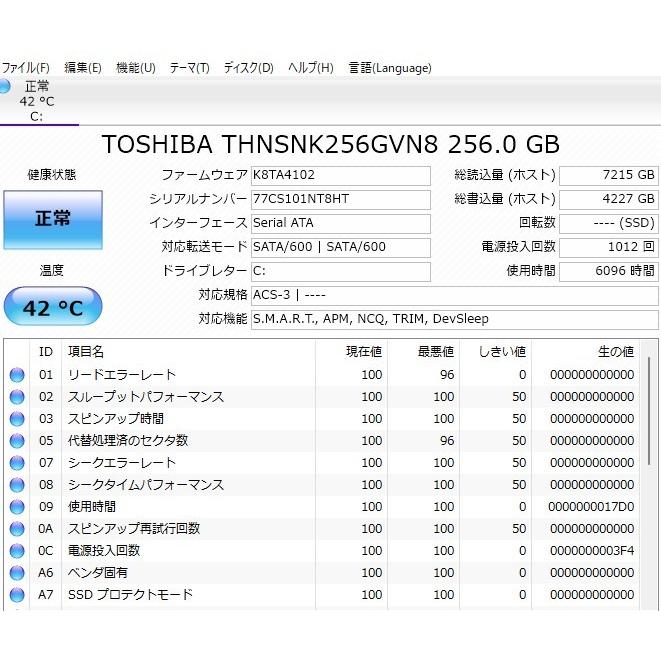
Task: Click the しきい値 column header
Action: coord(495,352)
